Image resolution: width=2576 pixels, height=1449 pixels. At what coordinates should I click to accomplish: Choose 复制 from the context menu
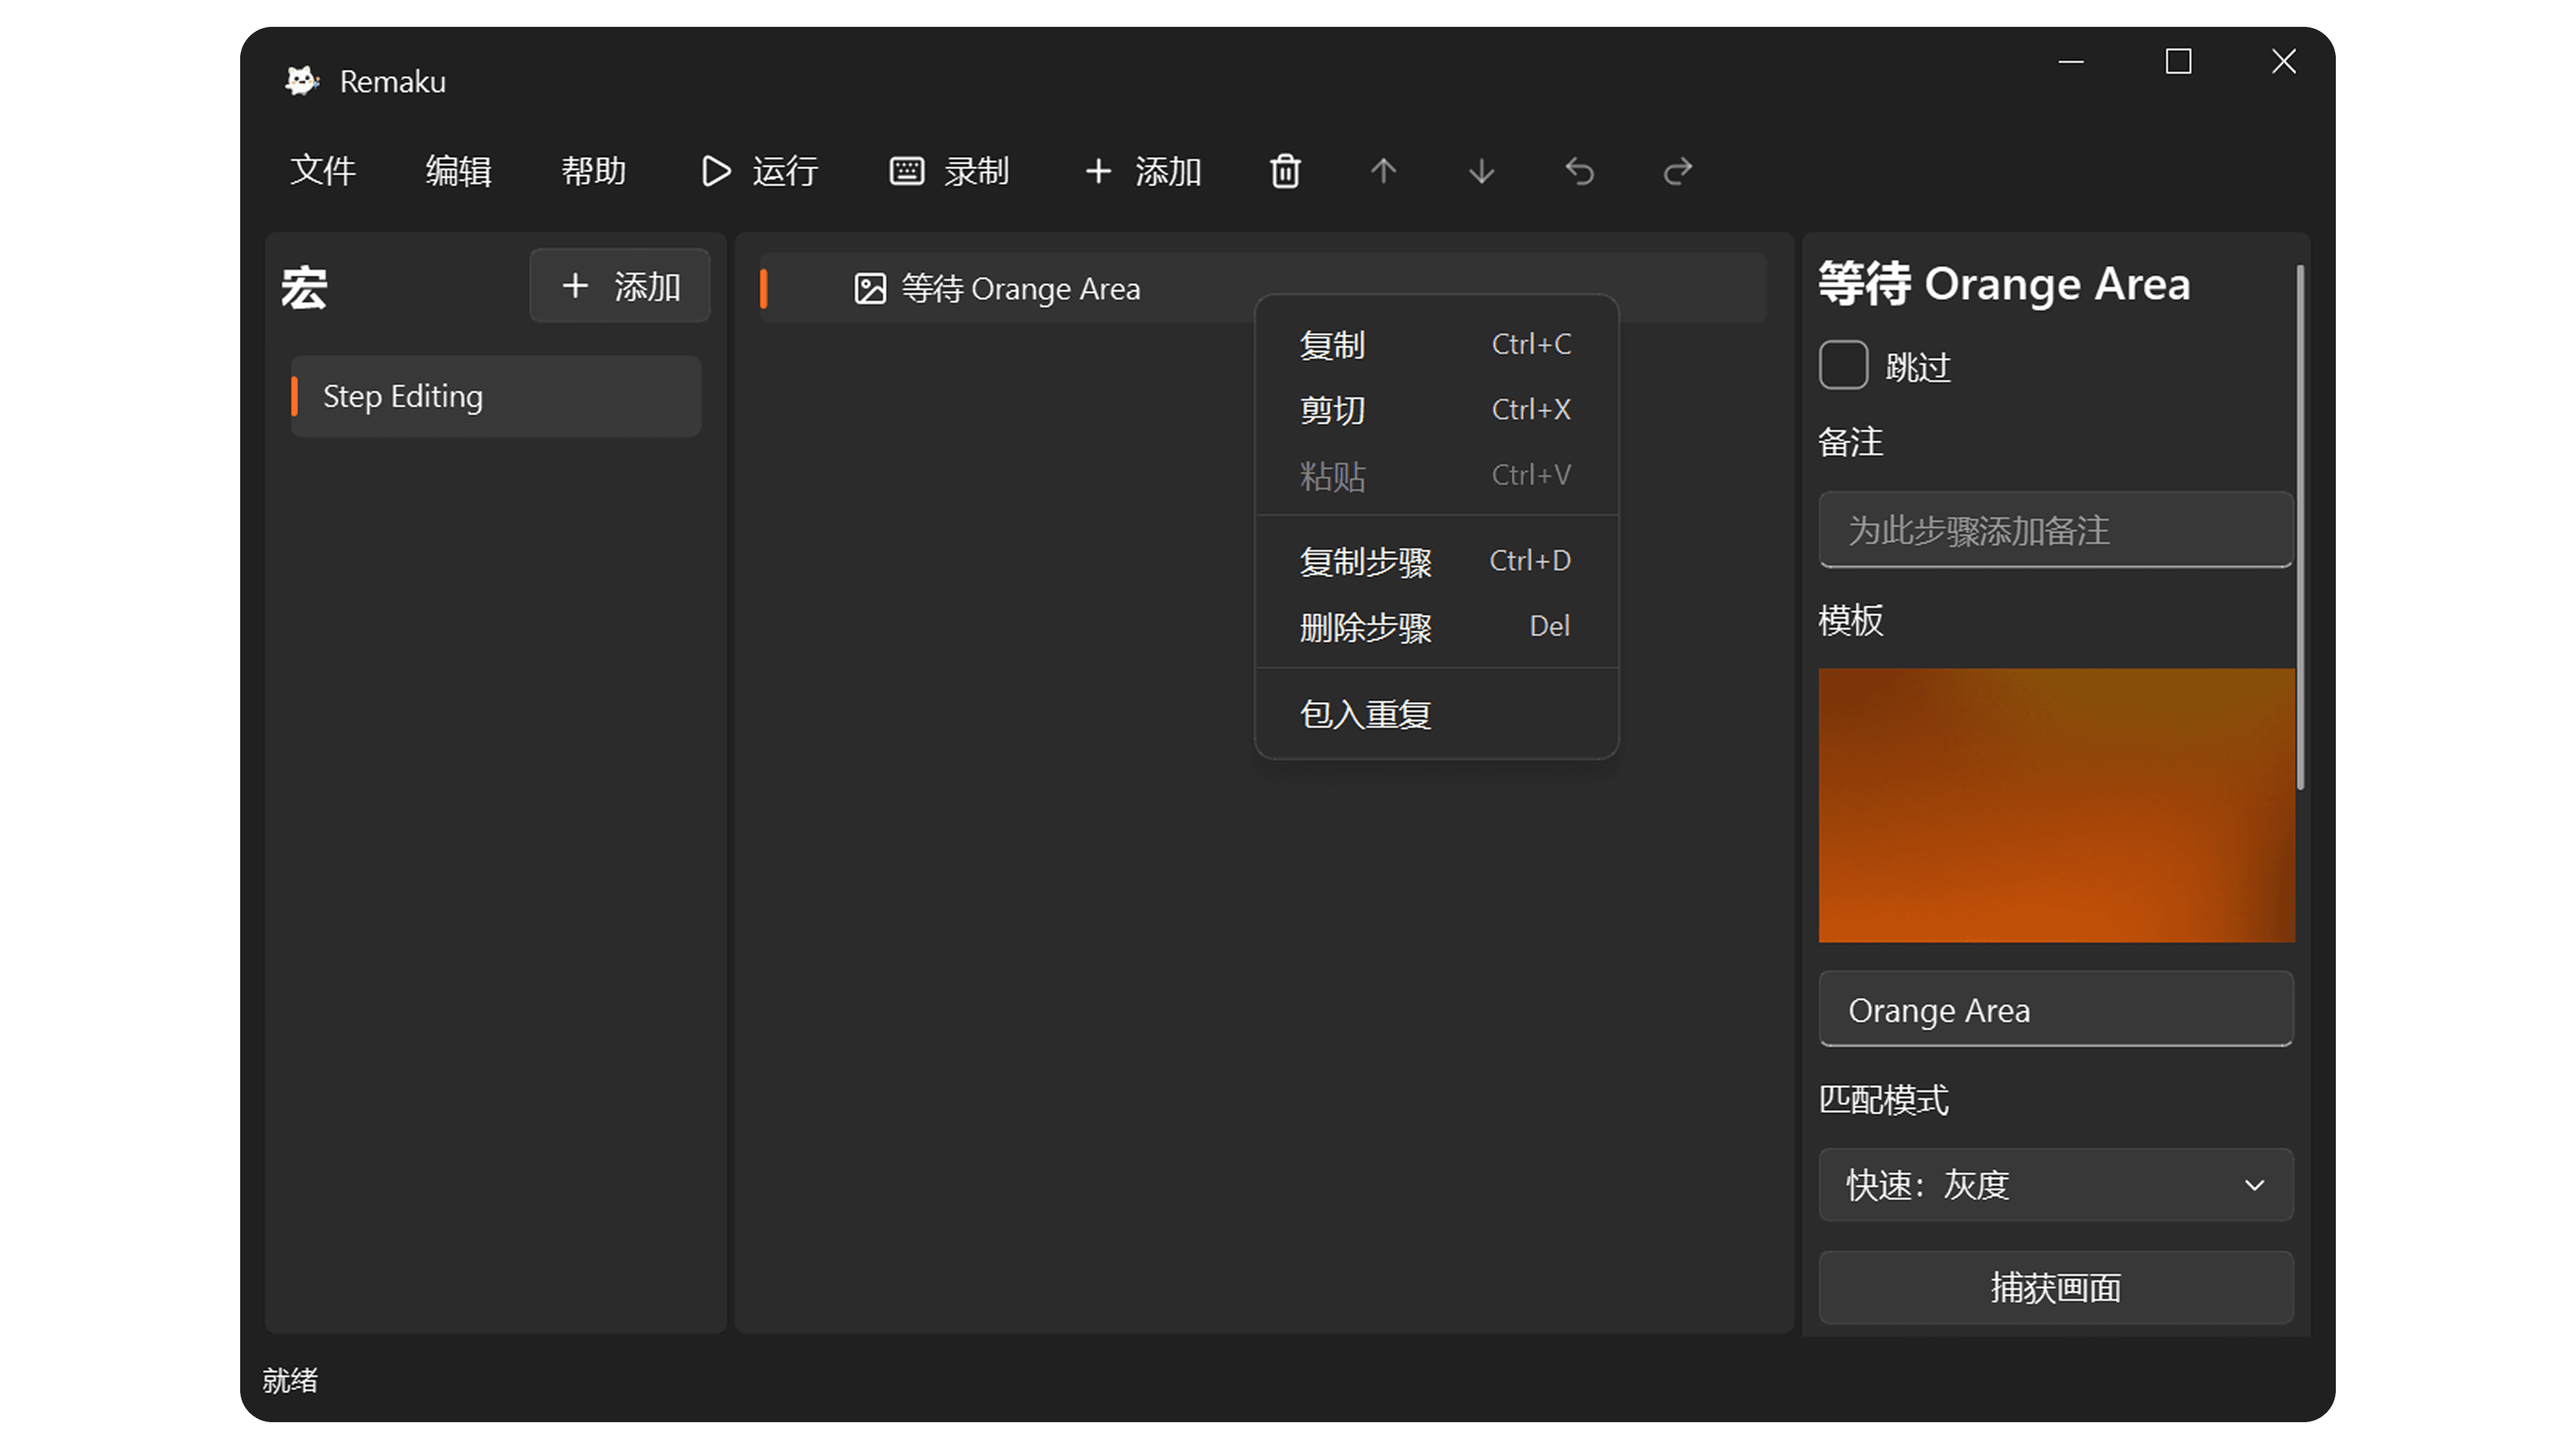point(1436,345)
